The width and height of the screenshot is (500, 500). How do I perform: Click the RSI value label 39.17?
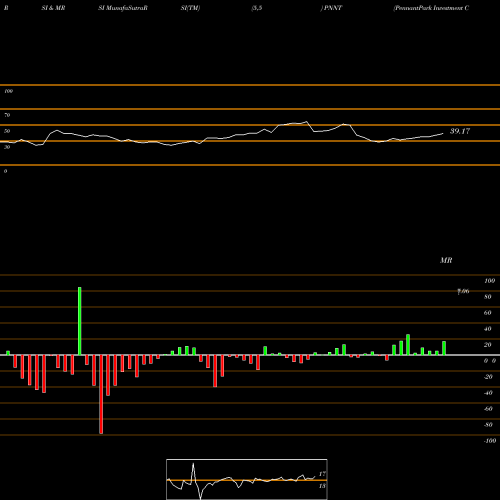pos(460,131)
